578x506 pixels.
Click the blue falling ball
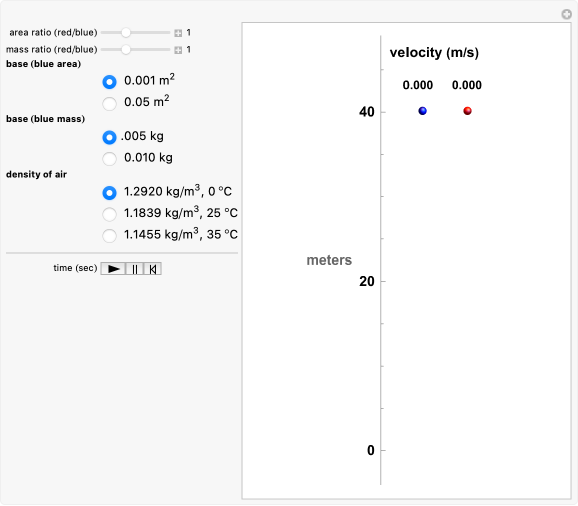pyautogui.click(x=422, y=111)
